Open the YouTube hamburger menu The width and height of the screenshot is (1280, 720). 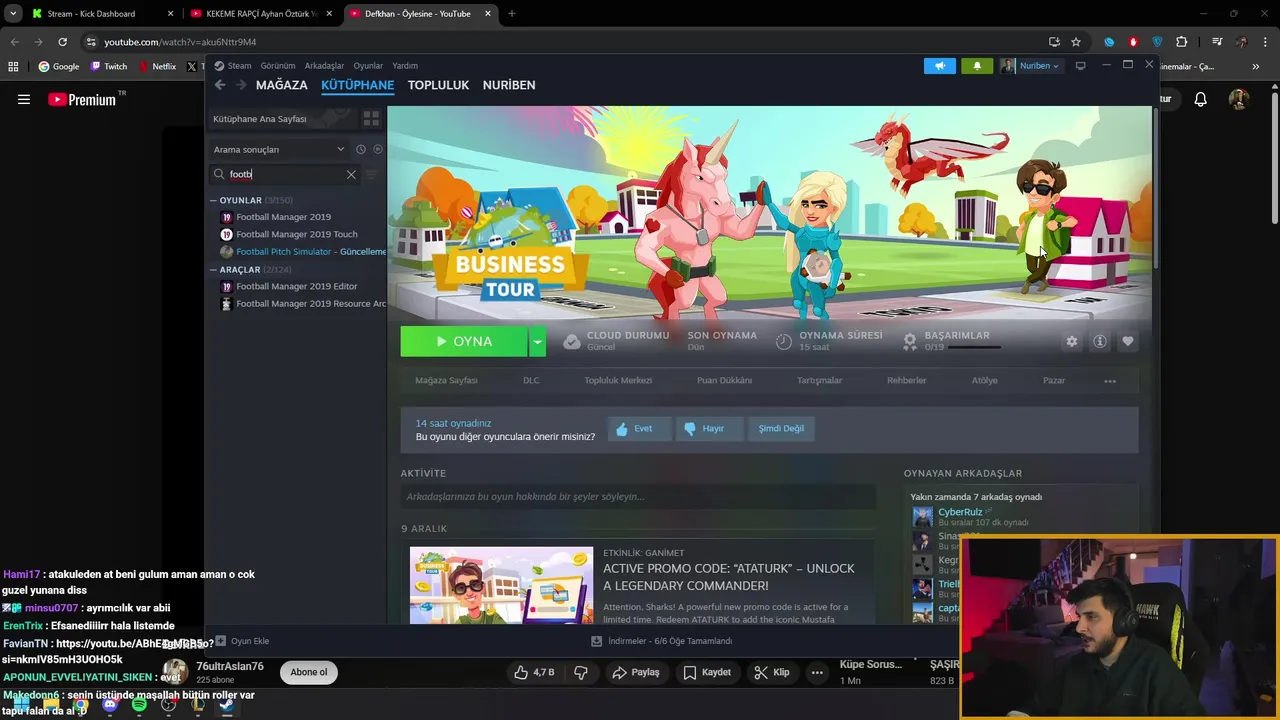click(x=24, y=99)
